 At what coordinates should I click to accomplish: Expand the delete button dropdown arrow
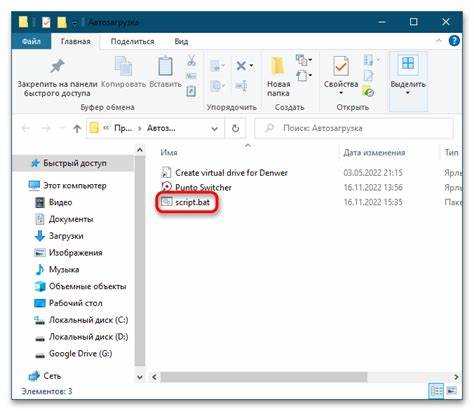pyautogui.click(x=251, y=66)
